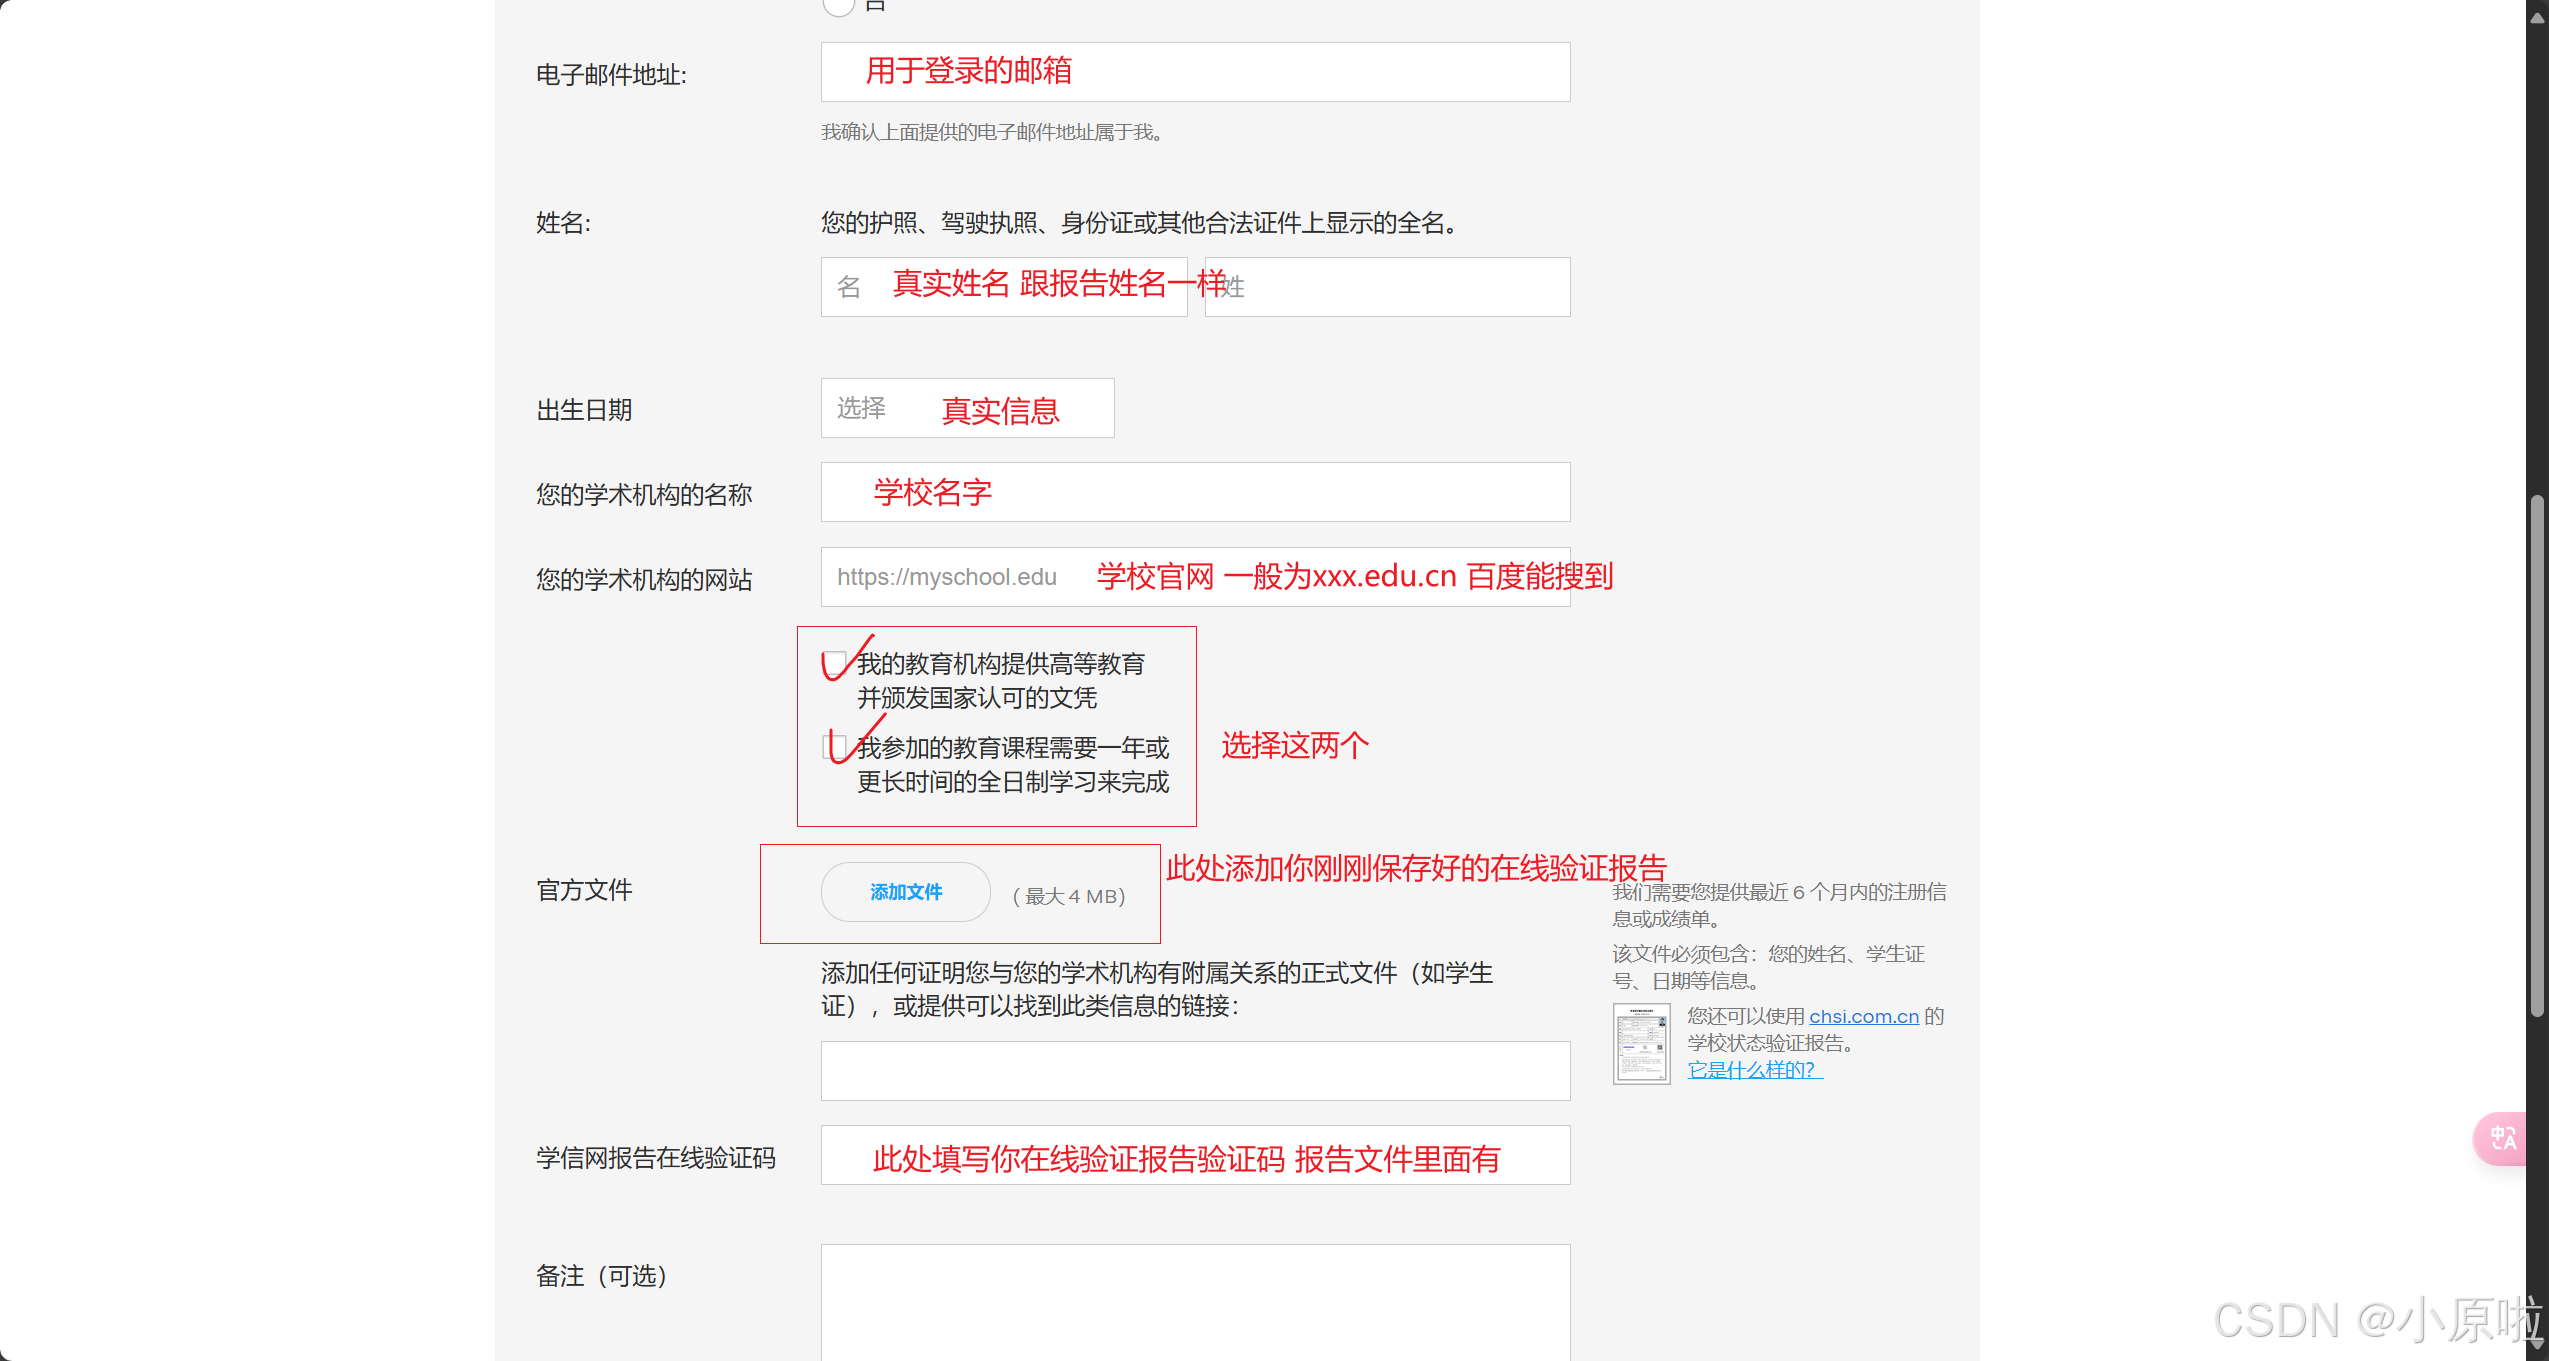Image resolution: width=2549 pixels, height=1361 pixels.
Task: Focus the 学信网 verification code field
Action: coord(1194,1155)
